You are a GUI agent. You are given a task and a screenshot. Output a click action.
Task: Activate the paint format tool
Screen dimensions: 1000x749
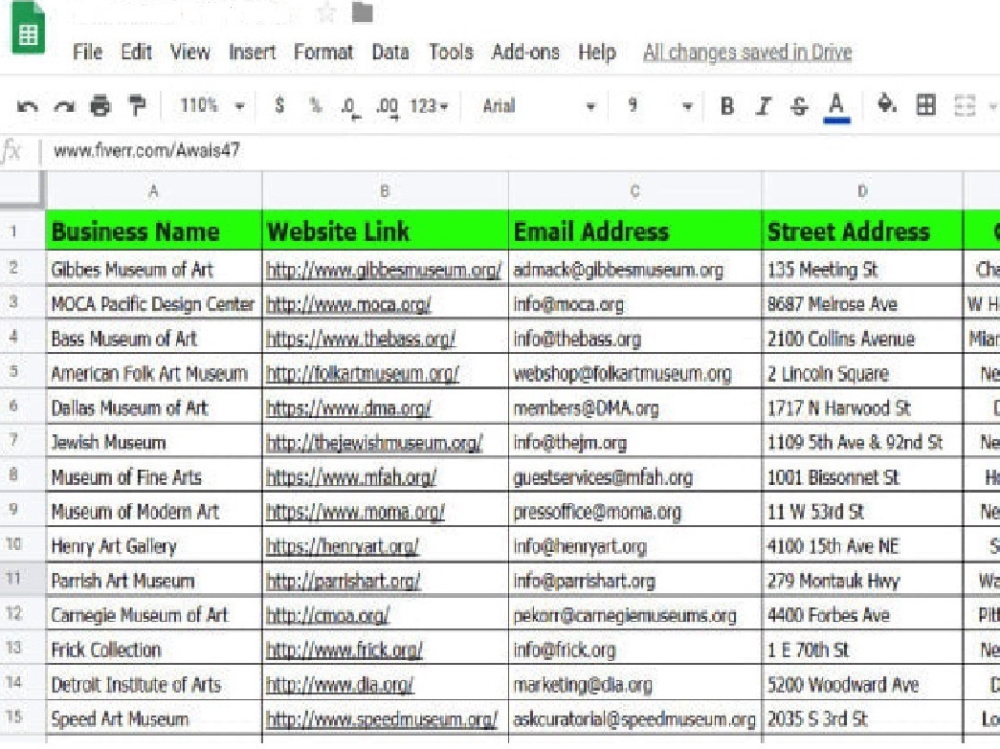[x=136, y=105]
